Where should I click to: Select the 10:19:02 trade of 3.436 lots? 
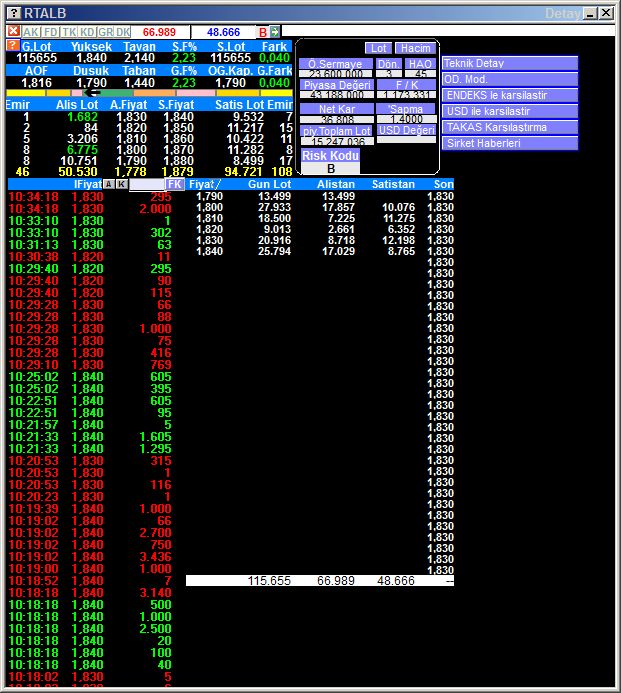pos(90,556)
